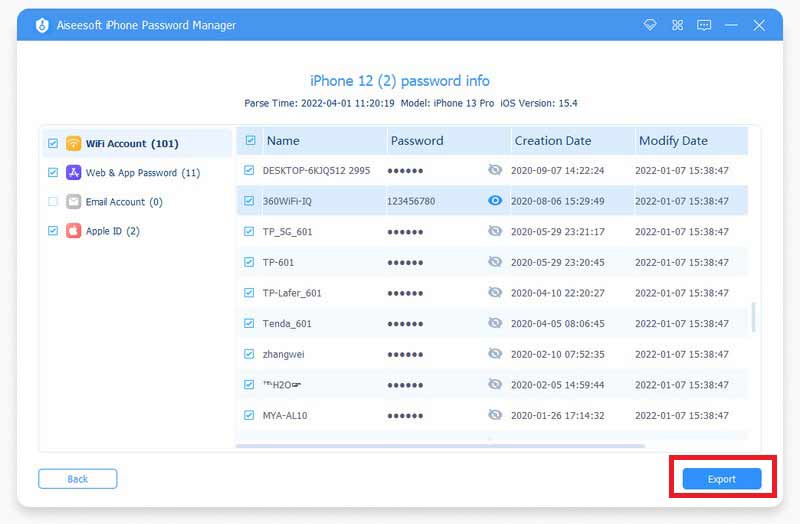The width and height of the screenshot is (800, 524).
Task: Minimize the Password Manager window
Action: point(731,25)
